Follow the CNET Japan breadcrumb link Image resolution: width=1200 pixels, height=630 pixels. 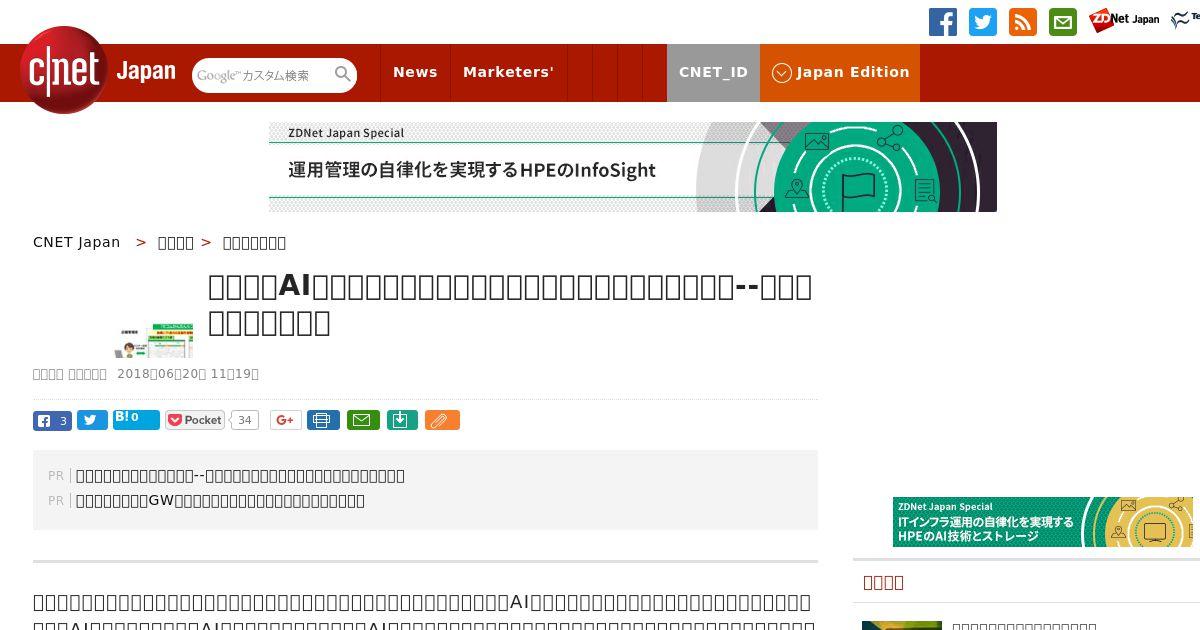(77, 242)
